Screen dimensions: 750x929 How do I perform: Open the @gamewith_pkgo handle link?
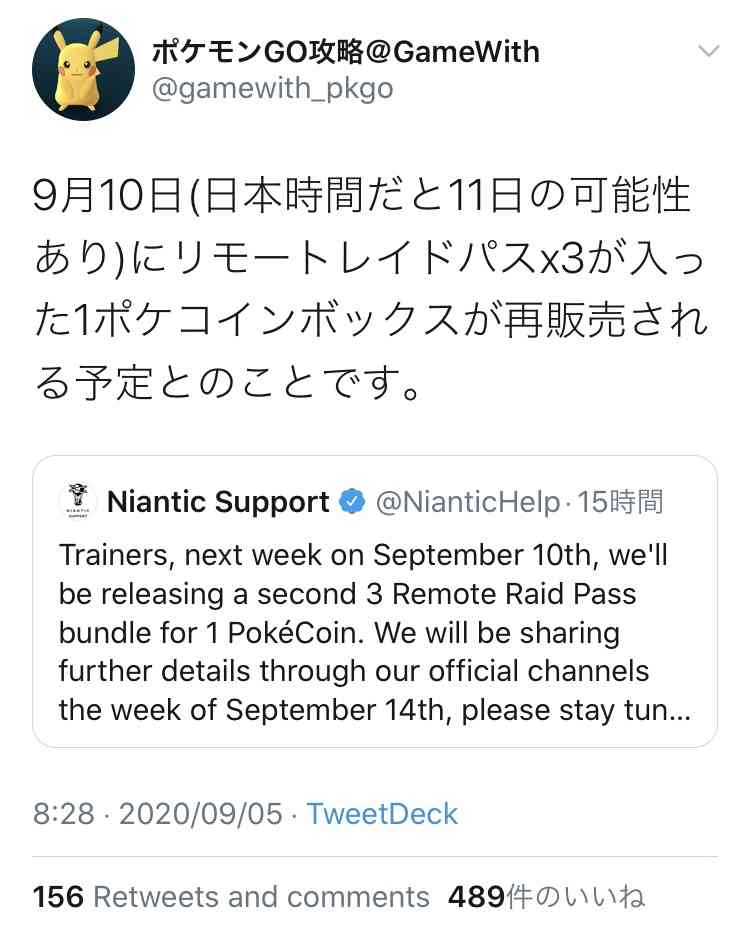pos(272,89)
